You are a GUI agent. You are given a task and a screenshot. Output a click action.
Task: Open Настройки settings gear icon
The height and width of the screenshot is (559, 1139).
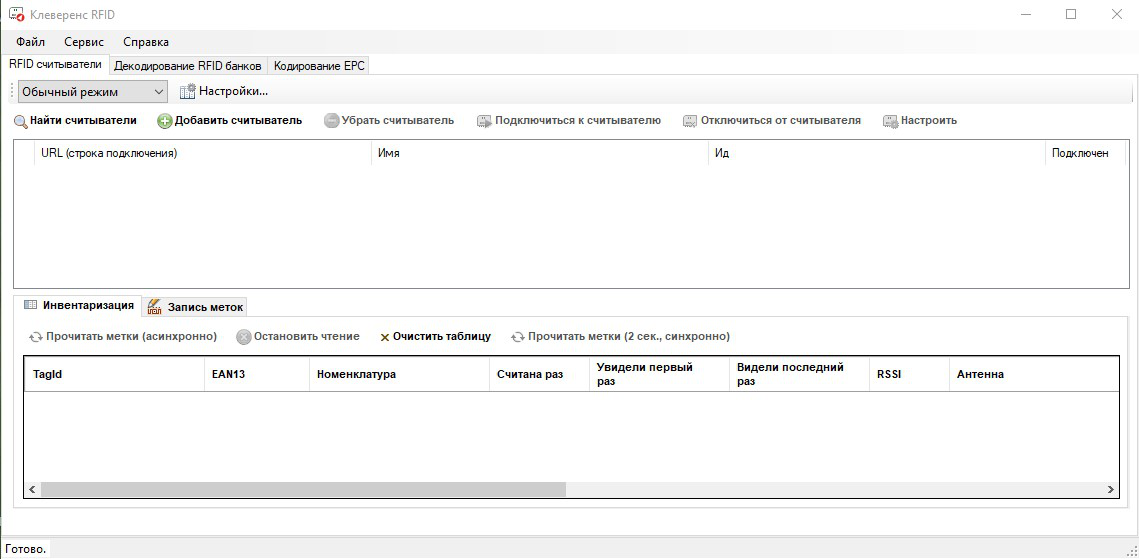coord(187,92)
